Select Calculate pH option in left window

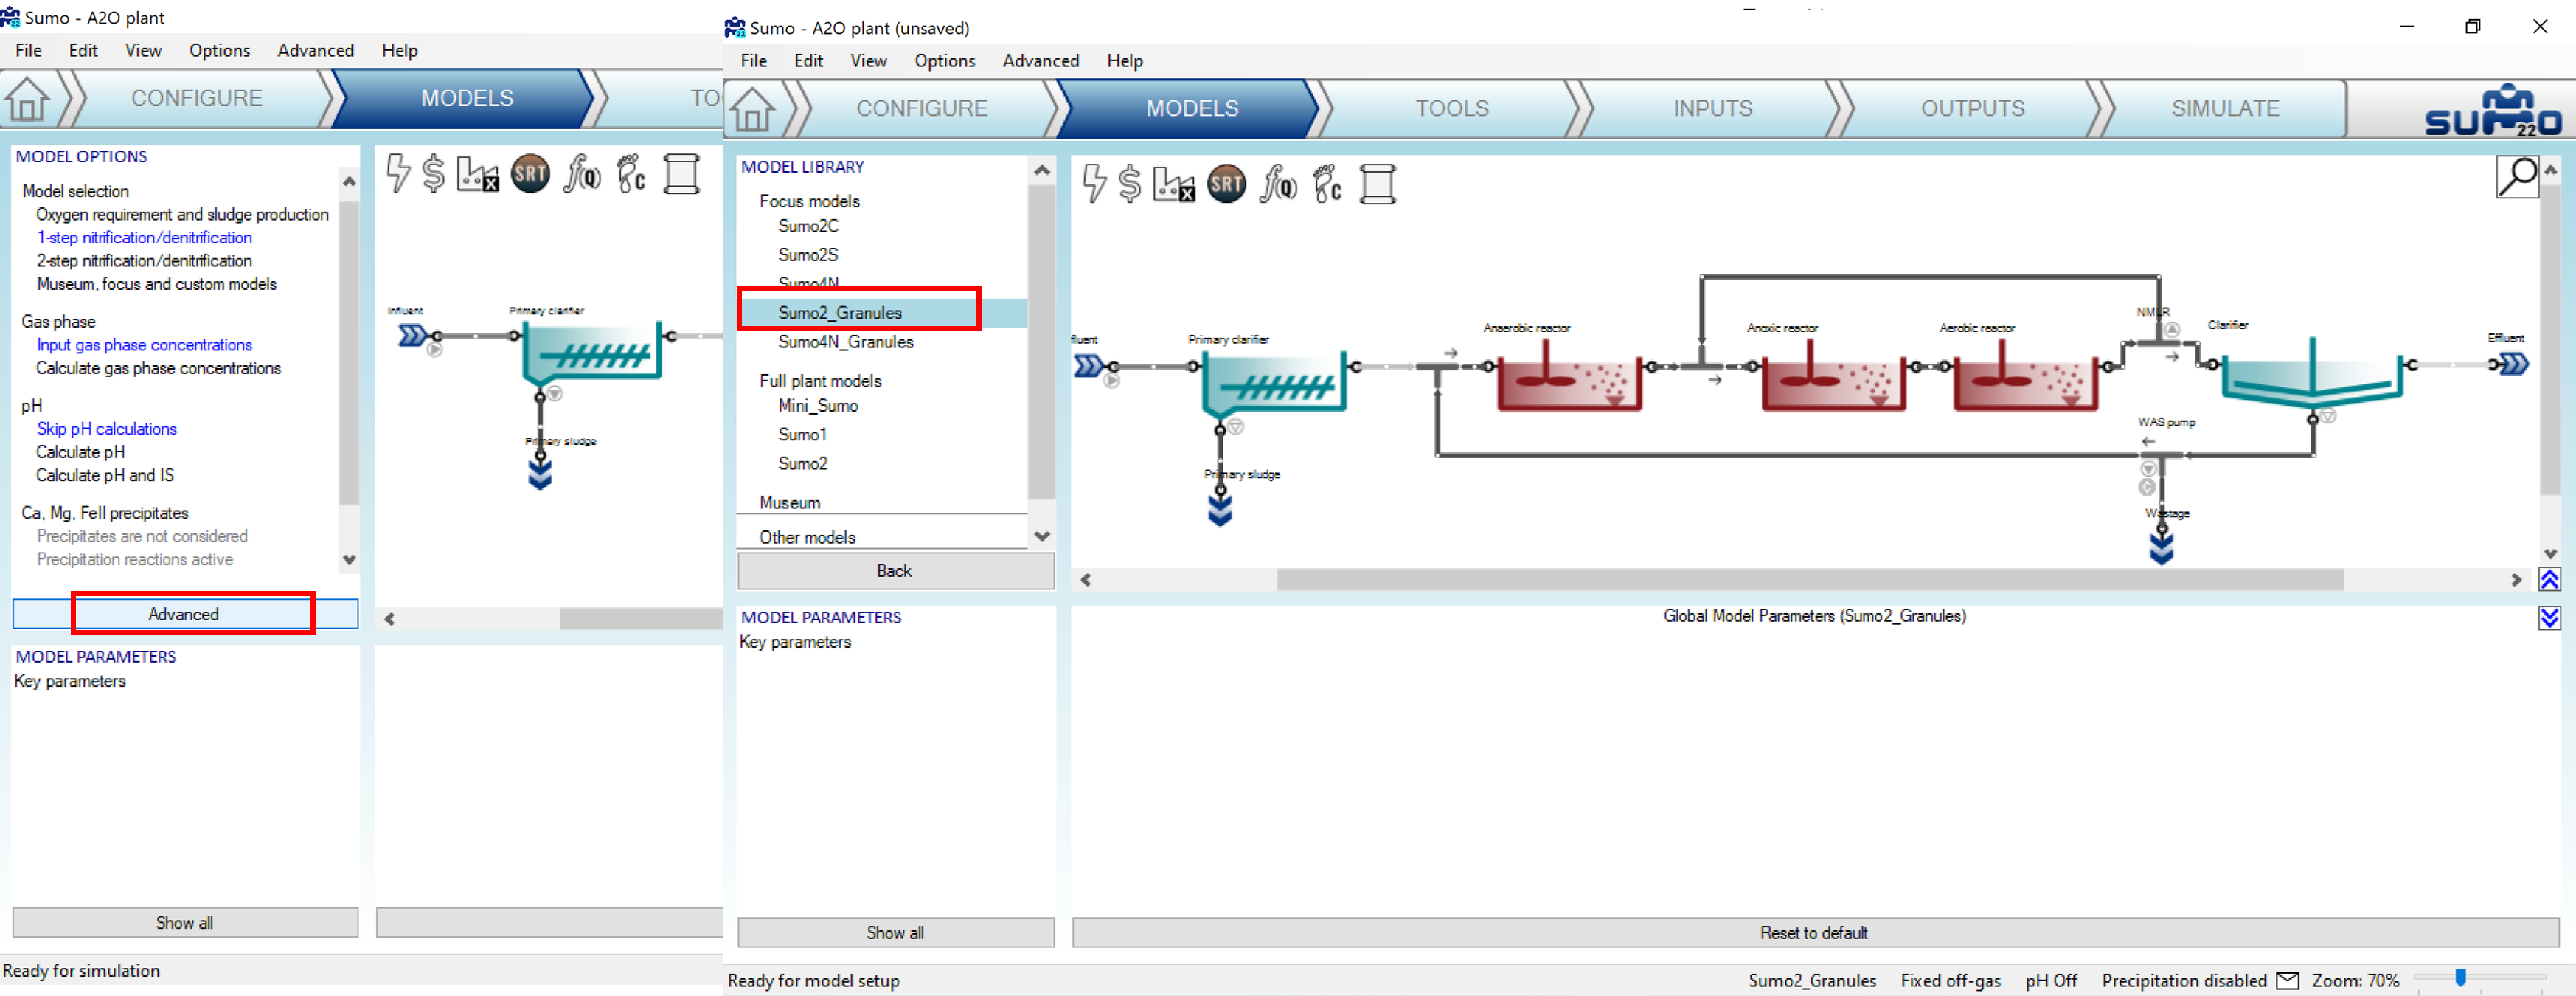click(81, 452)
